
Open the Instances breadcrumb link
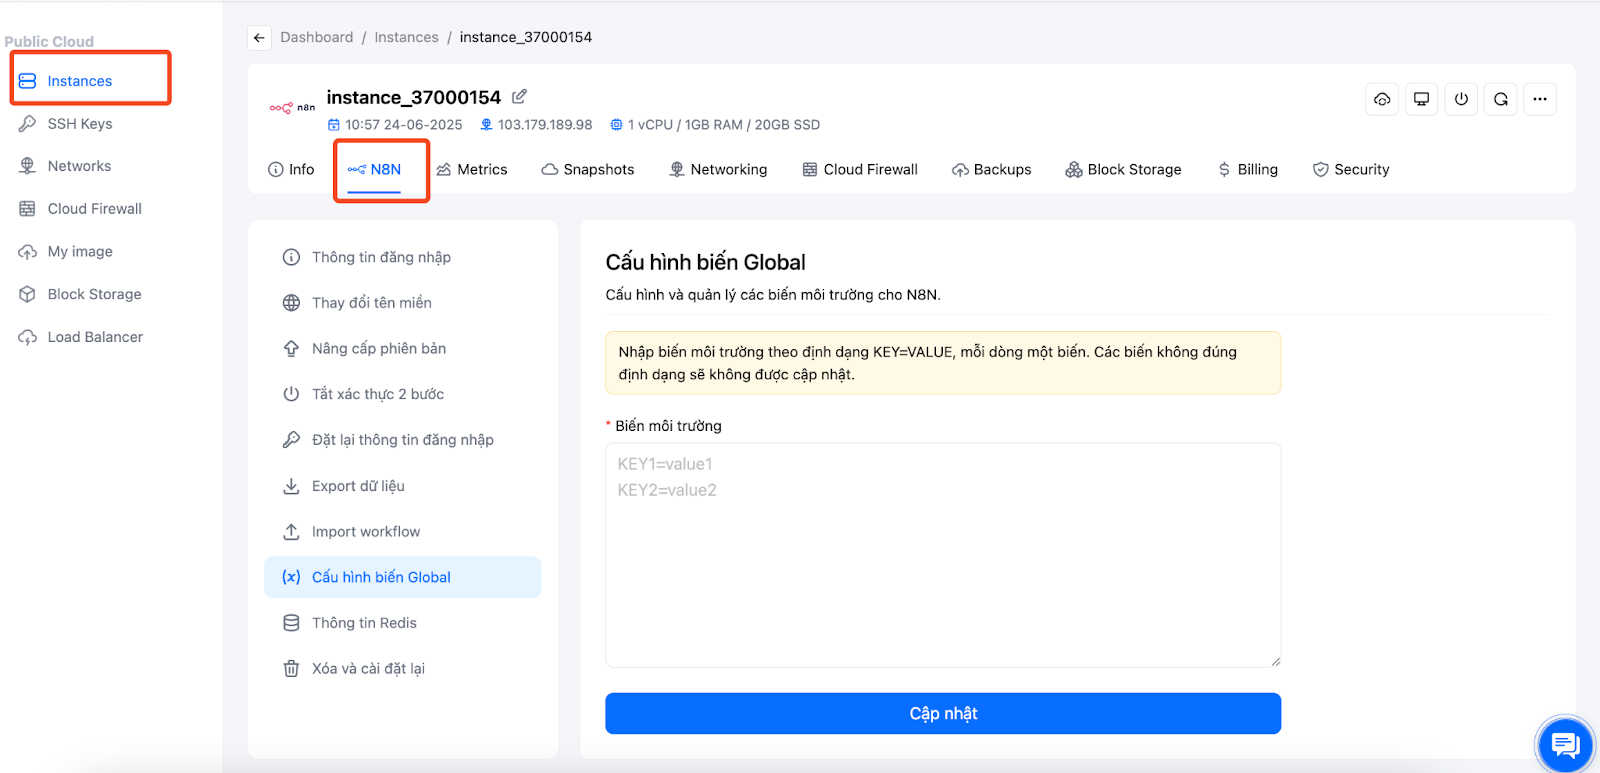406,37
